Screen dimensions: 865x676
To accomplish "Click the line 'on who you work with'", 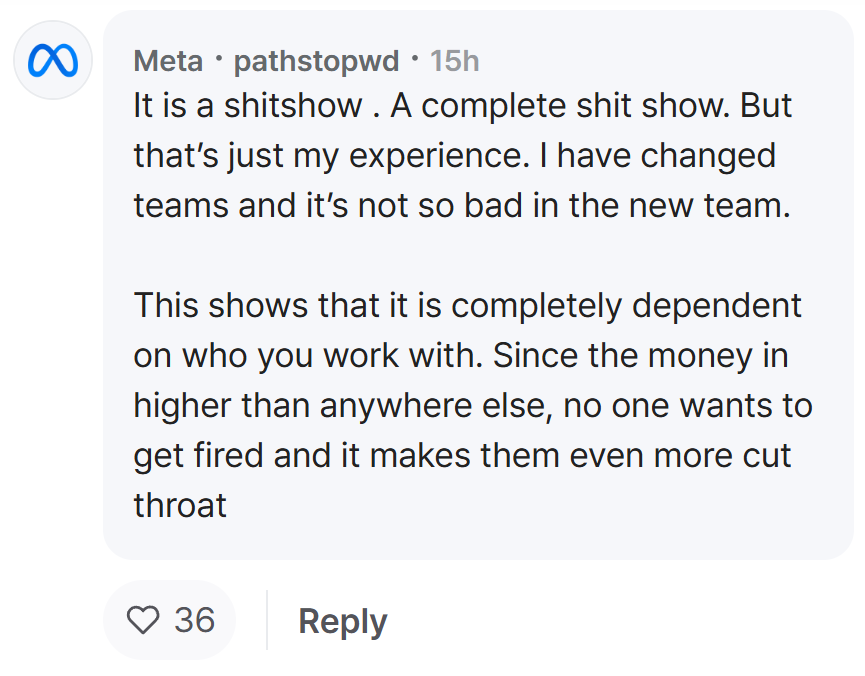I will (461, 356).
